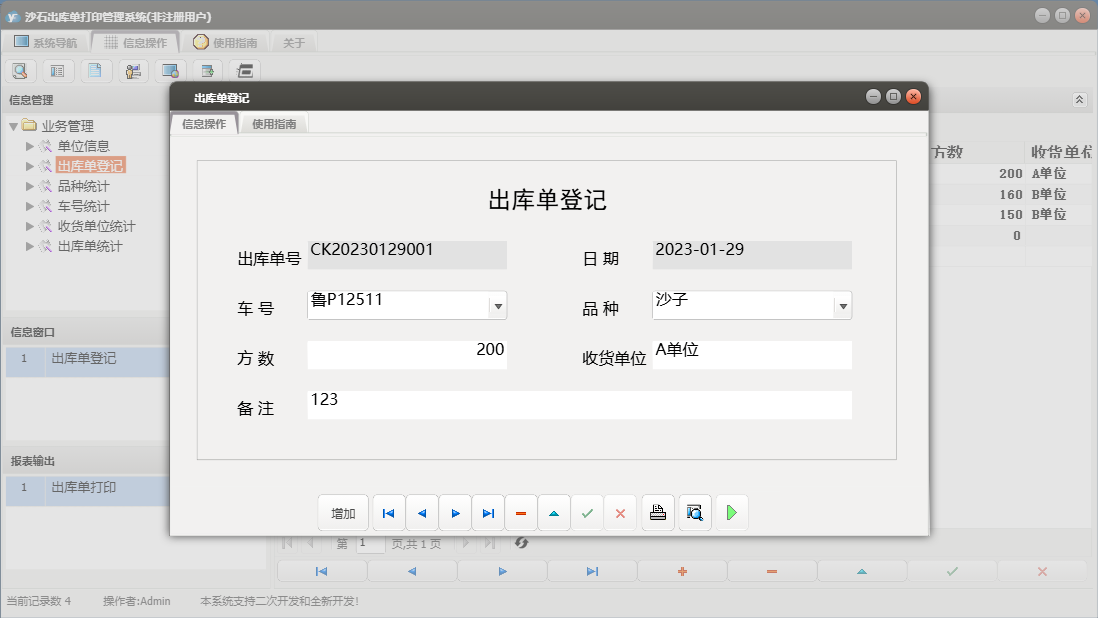The width and height of the screenshot is (1098, 618).
Task: Click inside the 备注 input field
Action: pos(580,404)
